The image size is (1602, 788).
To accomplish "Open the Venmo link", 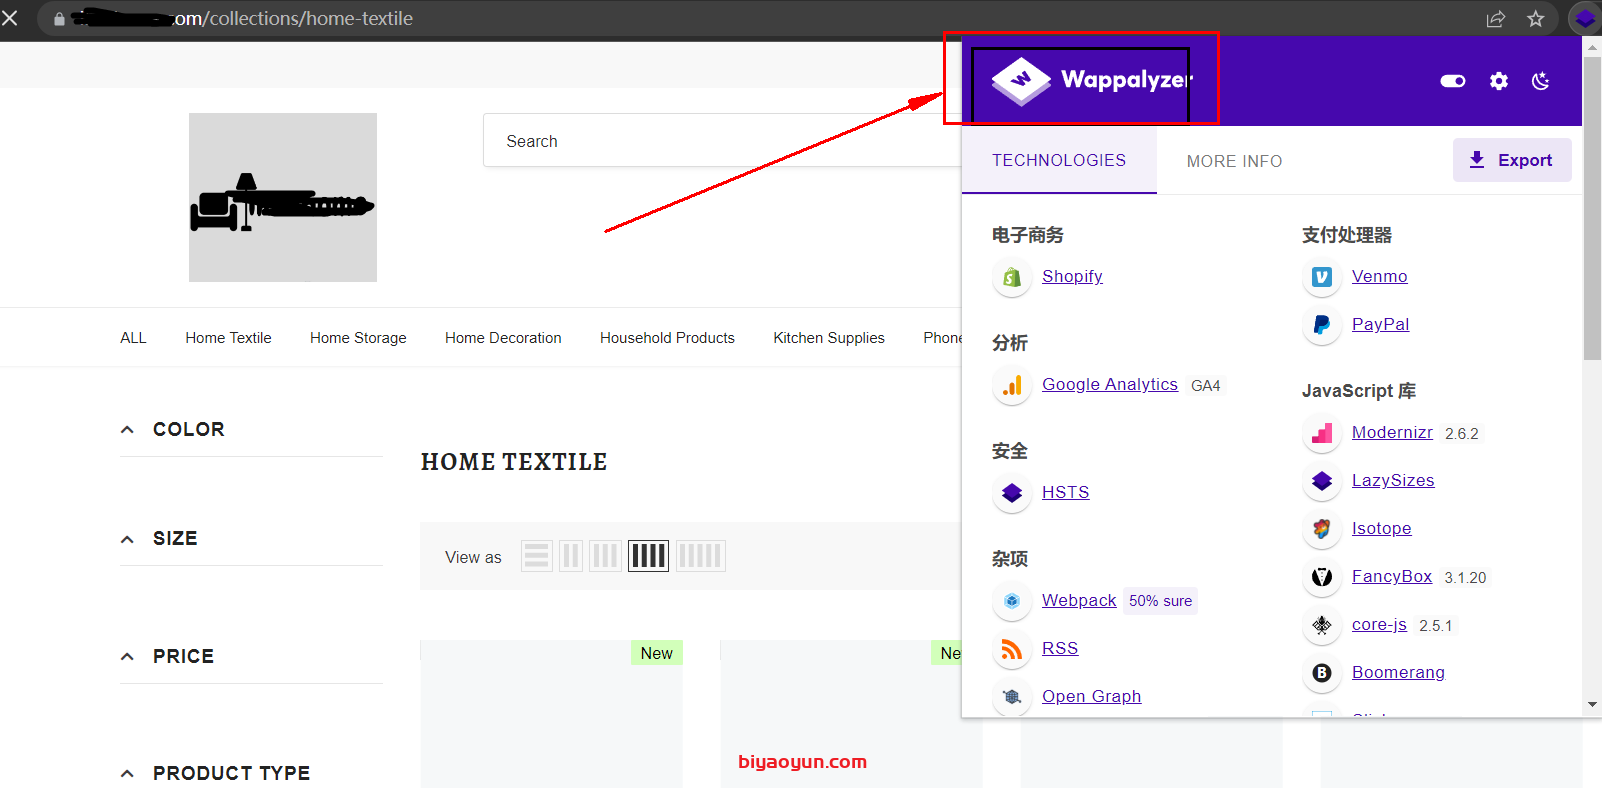I will (1380, 276).
